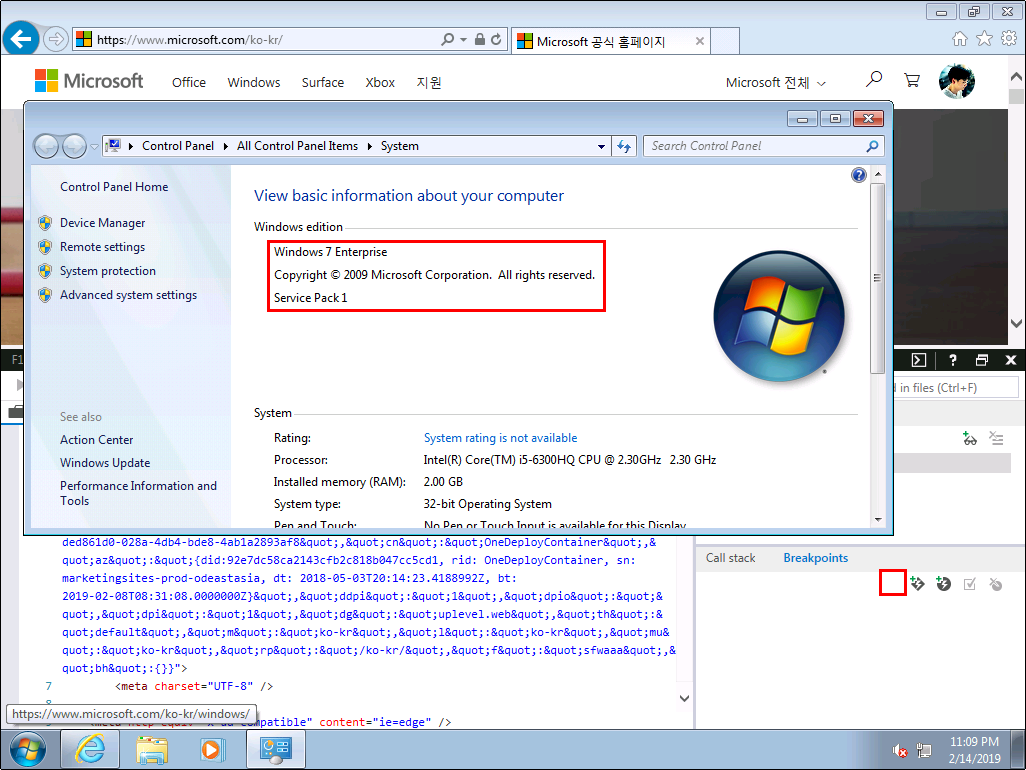Click the web page scrollbar down arrow
This screenshot has height=770, width=1026.
pyautogui.click(x=1016, y=323)
